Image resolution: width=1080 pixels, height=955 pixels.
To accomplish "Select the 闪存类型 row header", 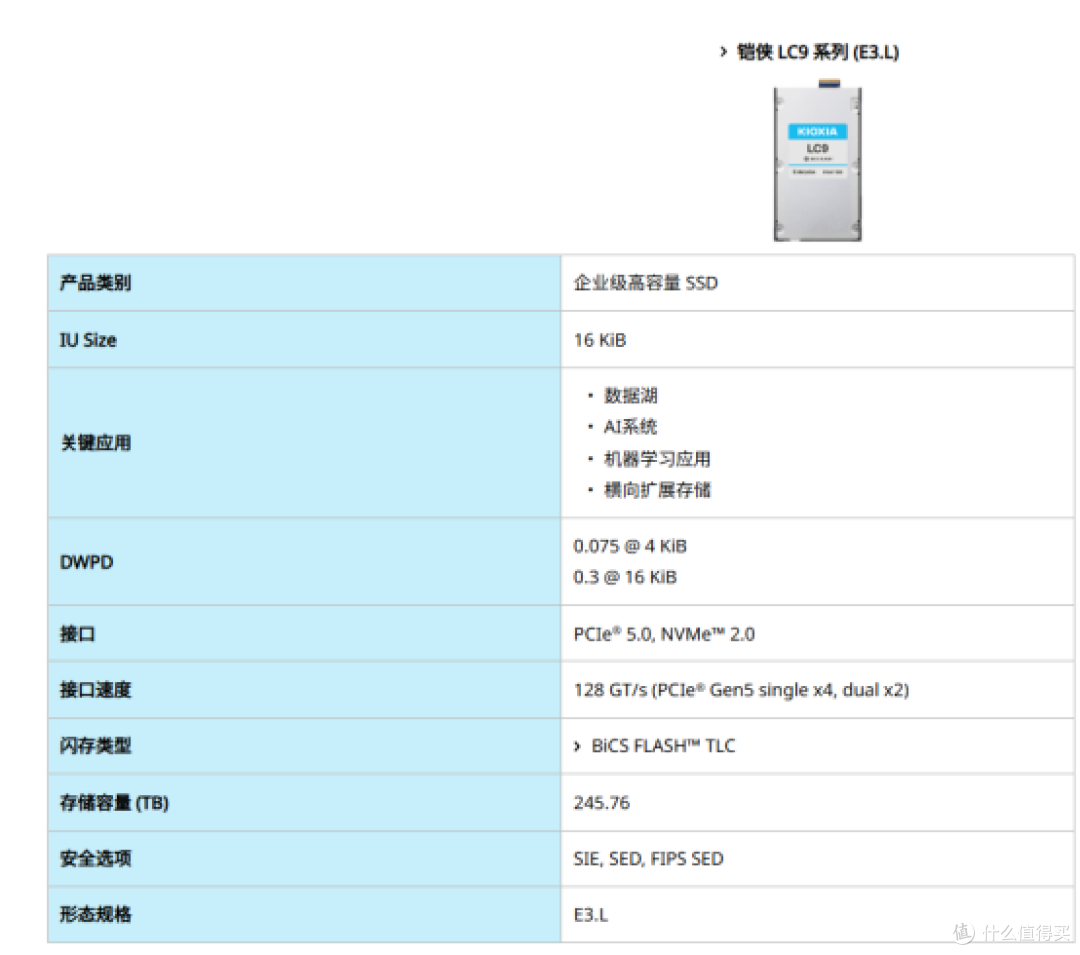I will coord(304,746).
